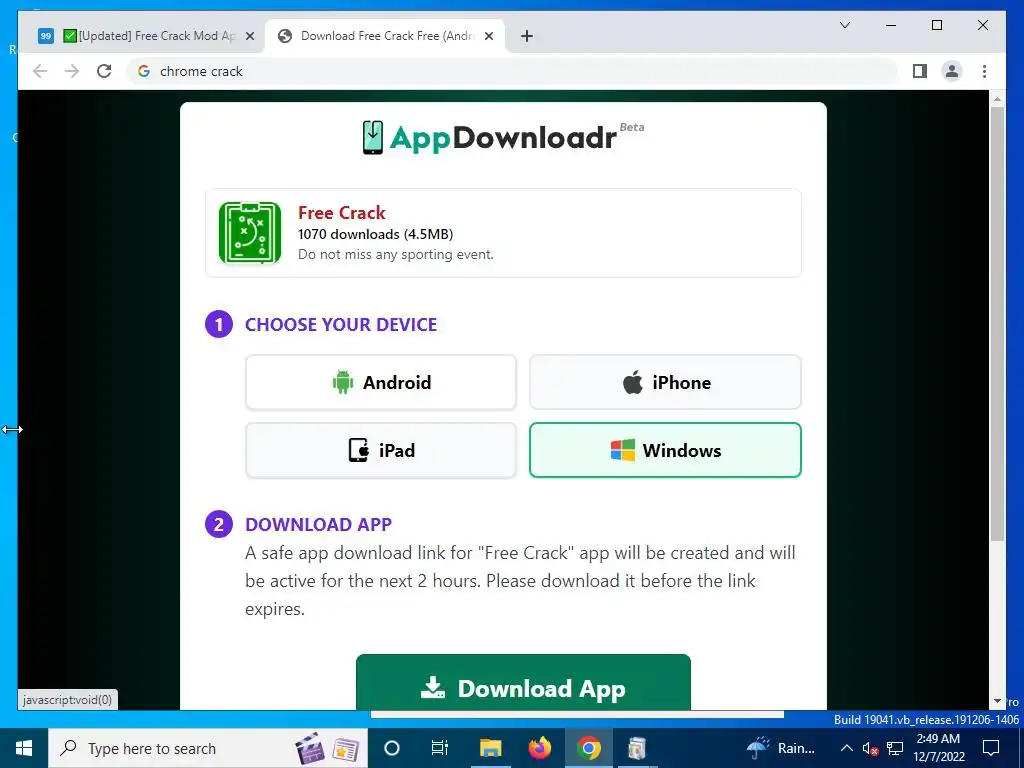Click the clapperboard icon in search box
The width and height of the screenshot is (1024, 768).
(x=310, y=748)
